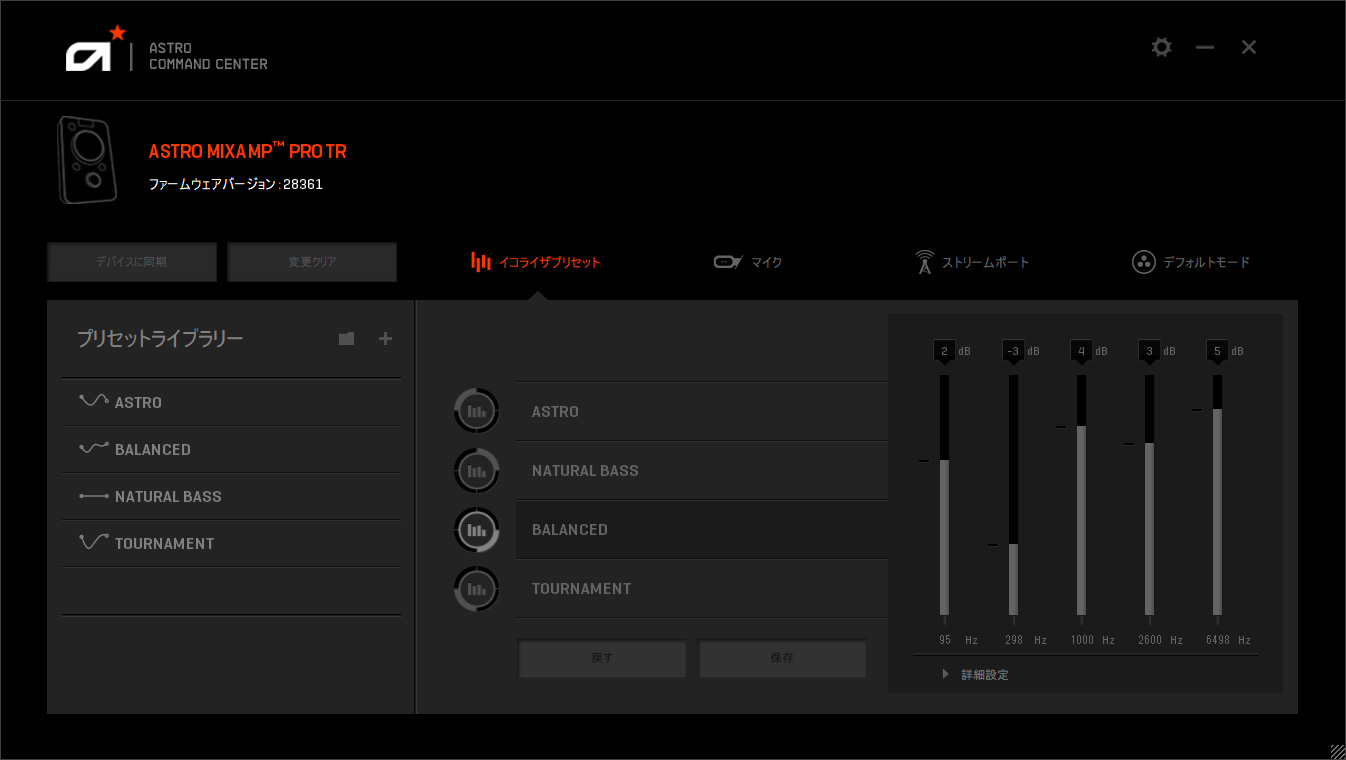Click the 95 Hz equalizer slider

click(944, 495)
